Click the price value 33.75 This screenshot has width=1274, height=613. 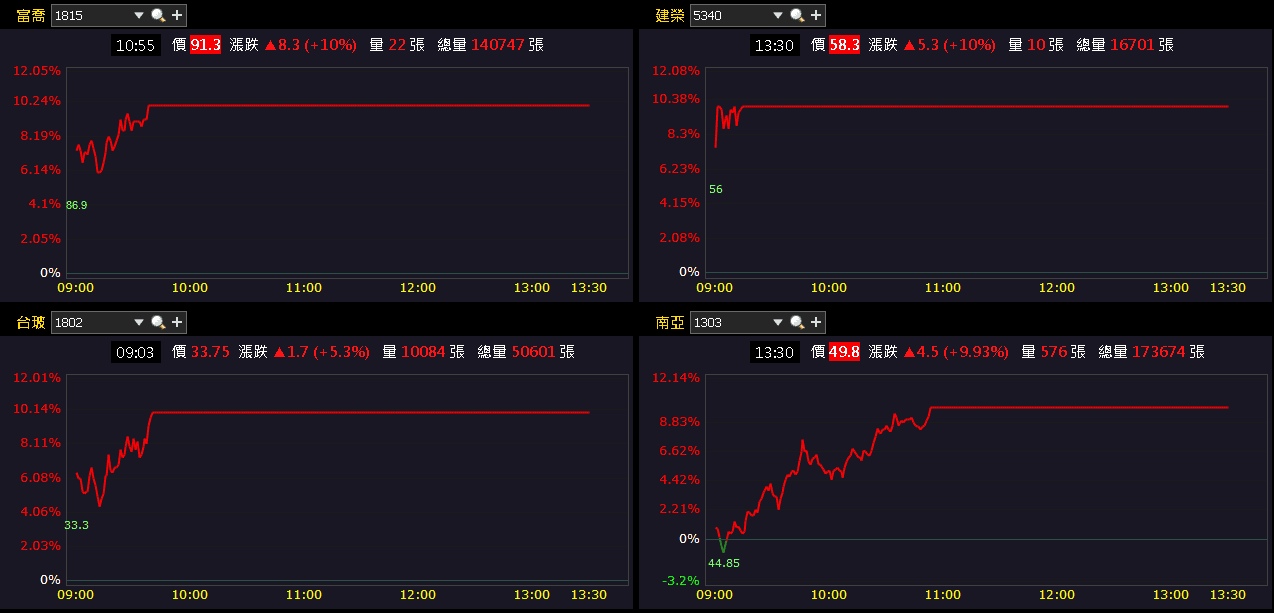pyautogui.click(x=210, y=352)
